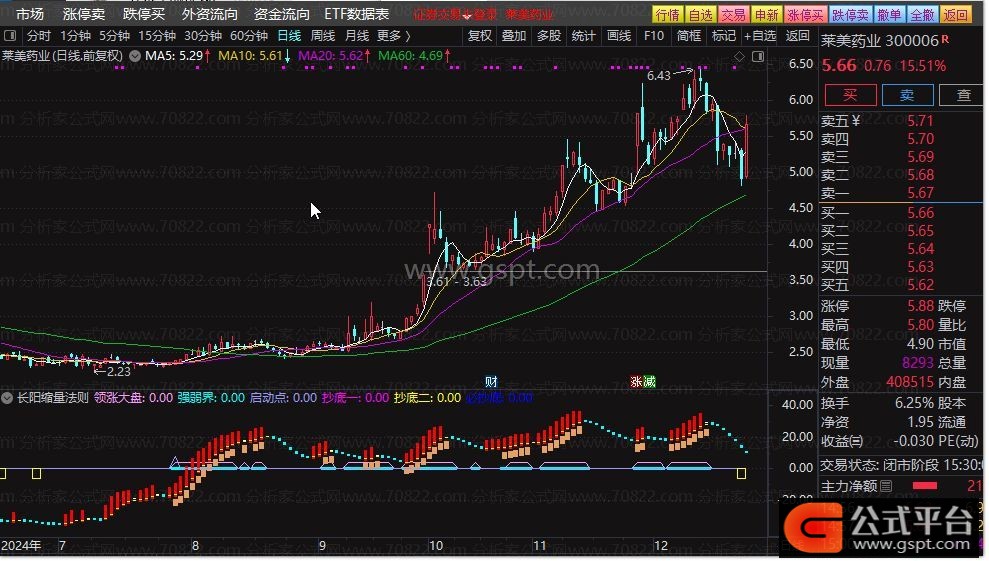
Task: Click the 涨 marker on the chart
Action: point(636,382)
